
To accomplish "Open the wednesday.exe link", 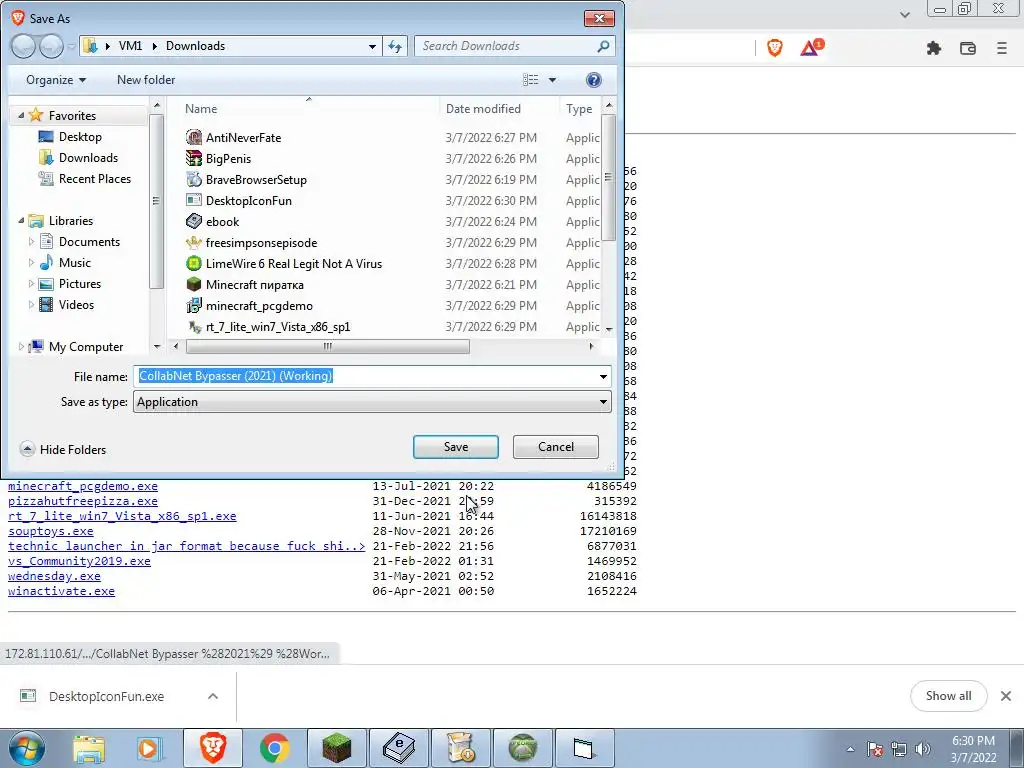I will (x=54, y=576).
